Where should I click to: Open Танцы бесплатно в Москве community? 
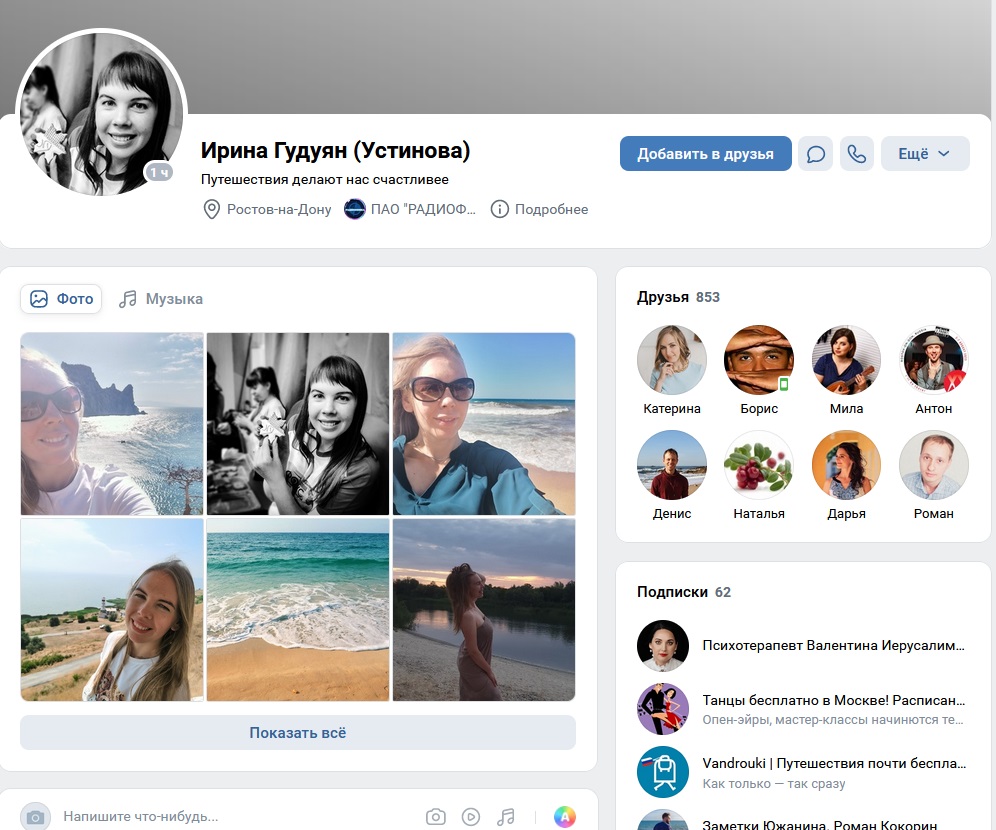point(833,700)
